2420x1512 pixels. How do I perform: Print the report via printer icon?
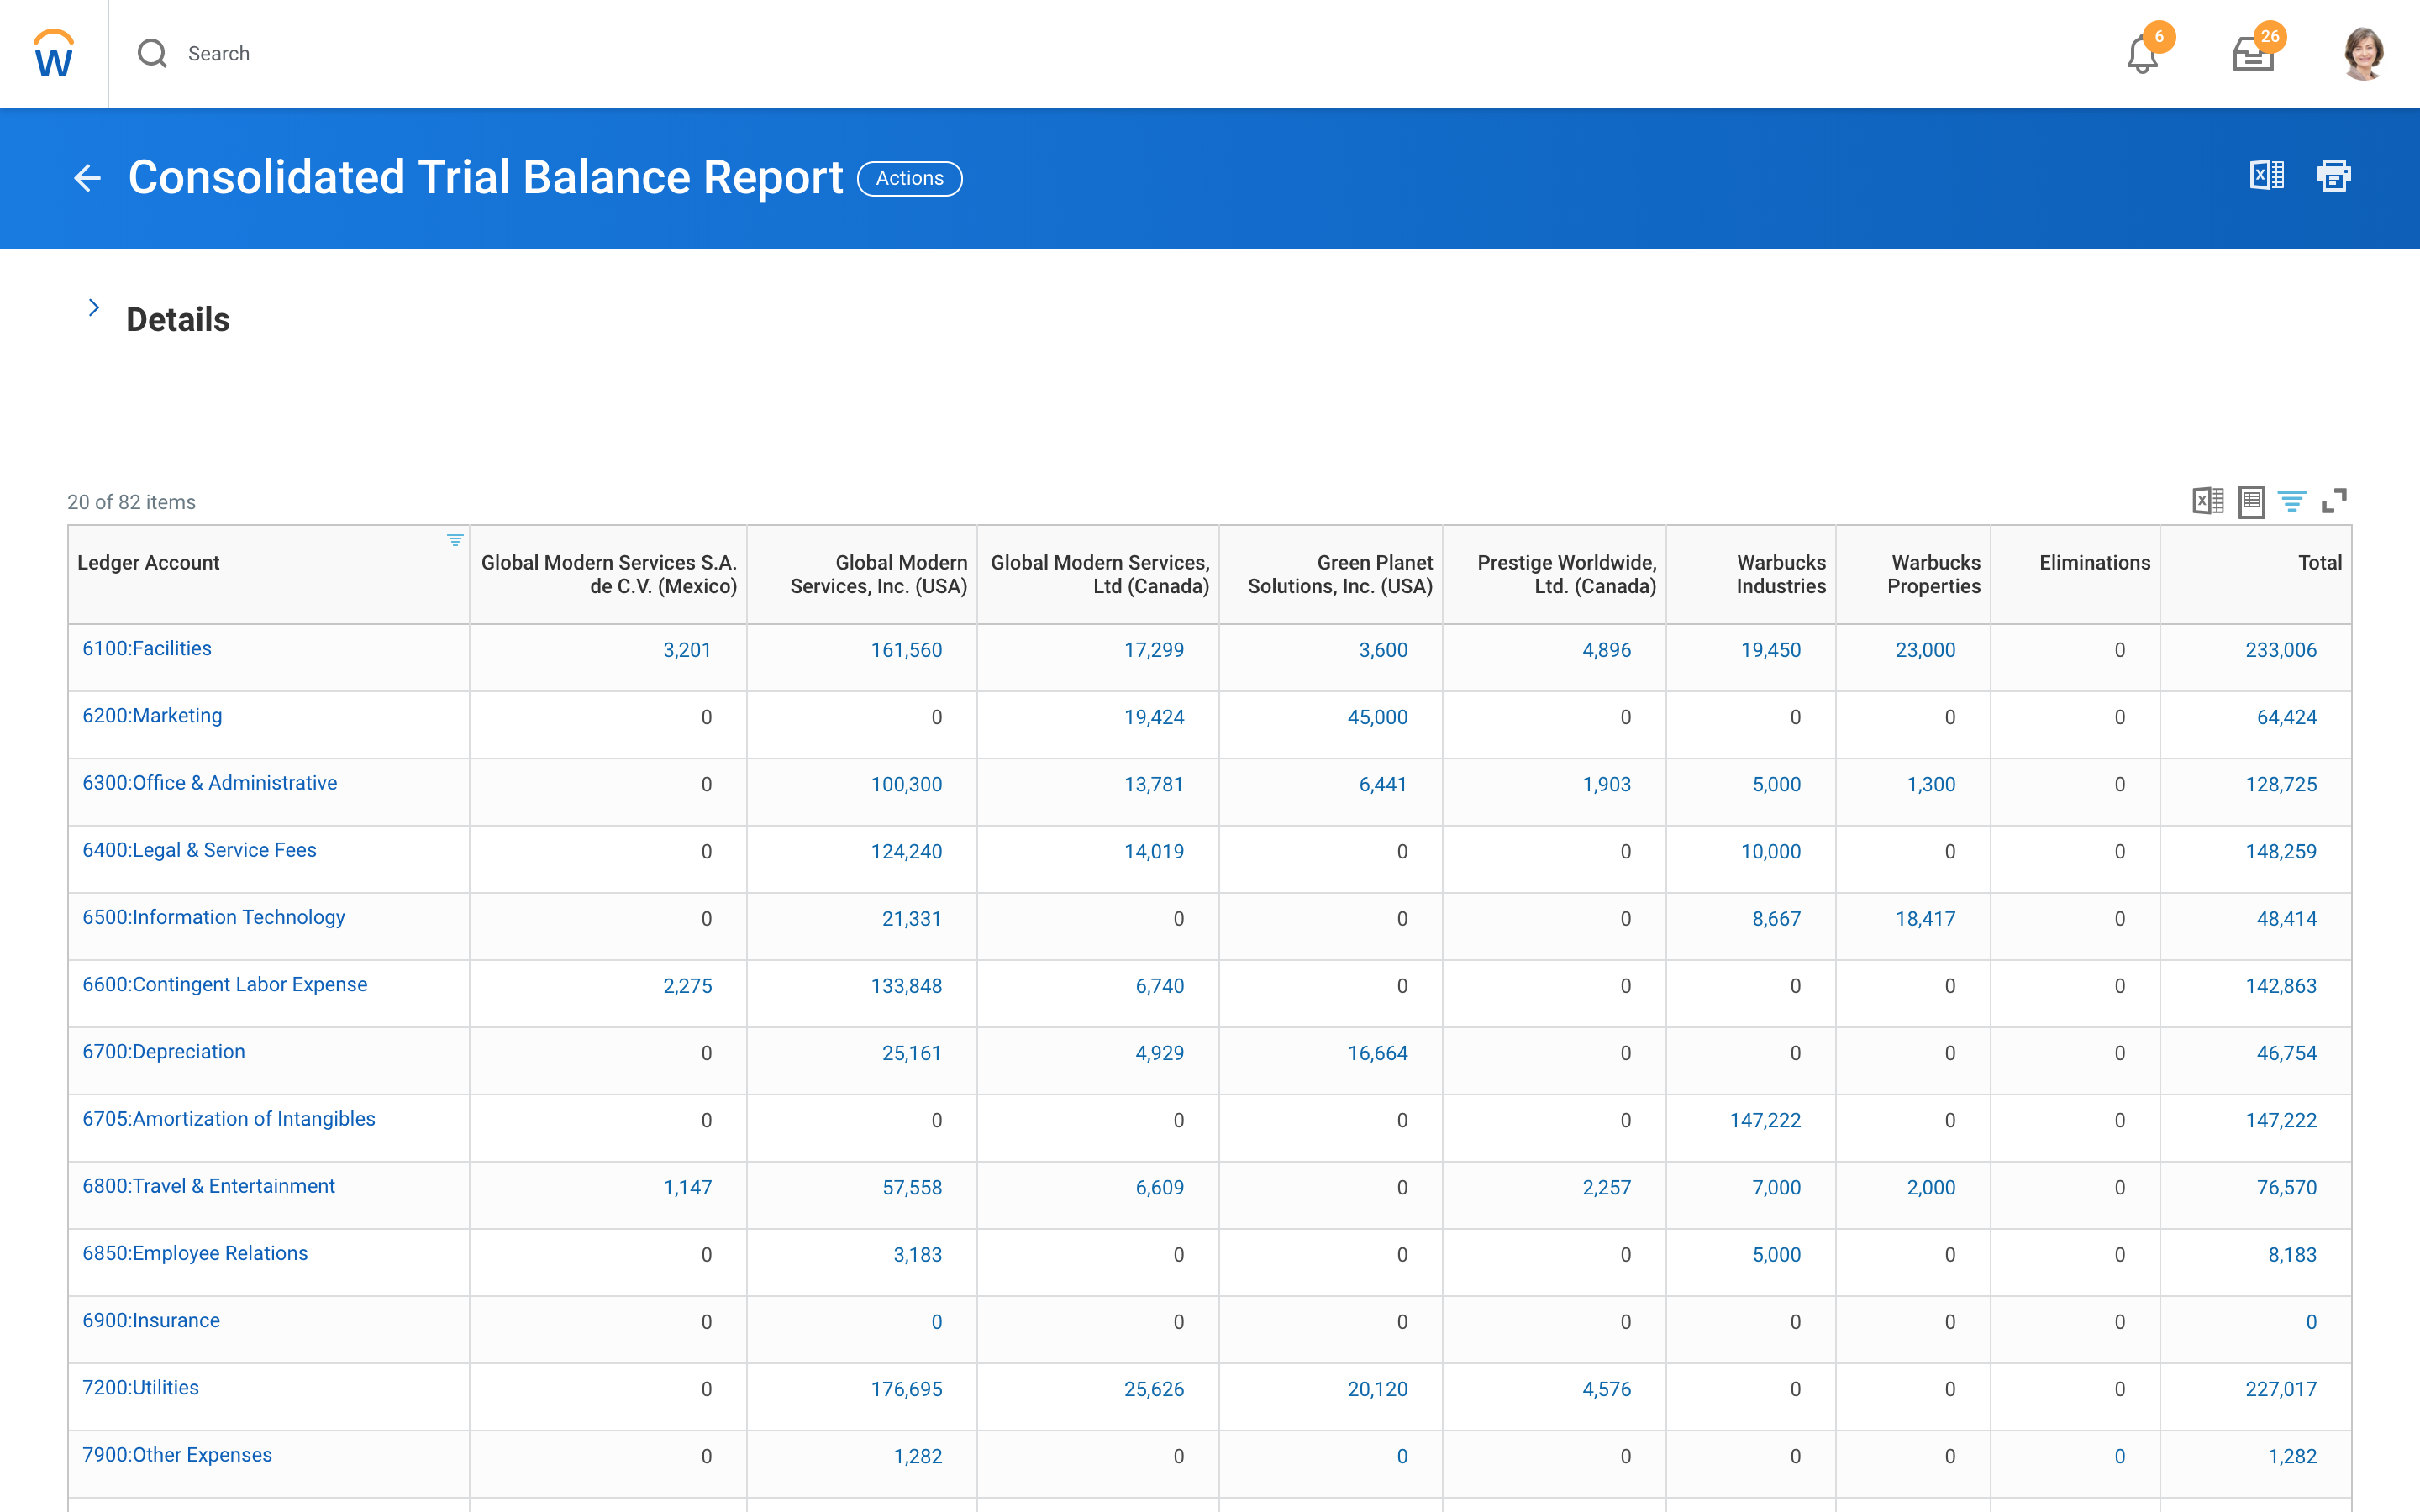coord(2334,175)
